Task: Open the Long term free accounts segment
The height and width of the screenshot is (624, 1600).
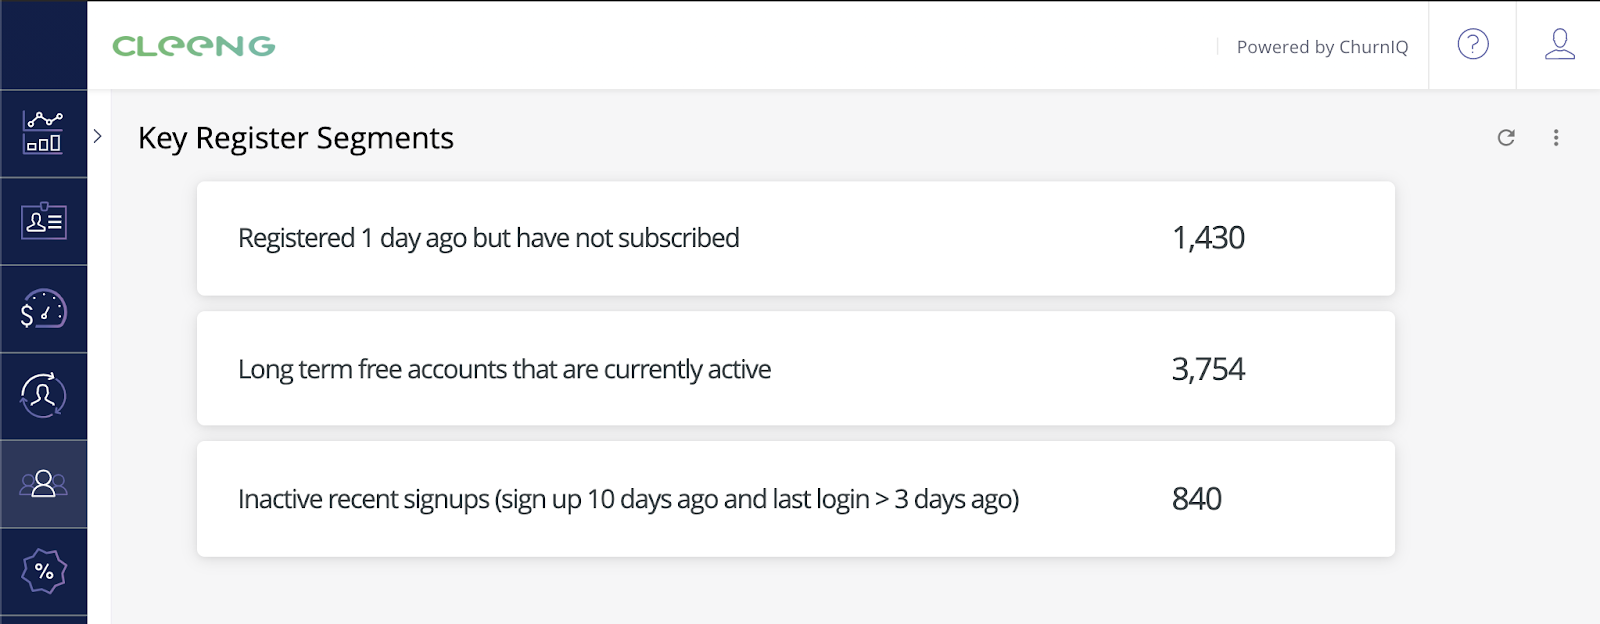Action: pyautogui.click(x=504, y=369)
